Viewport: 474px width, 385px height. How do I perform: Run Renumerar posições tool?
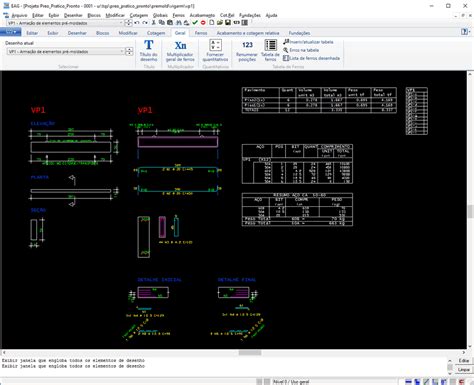coord(247,50)
